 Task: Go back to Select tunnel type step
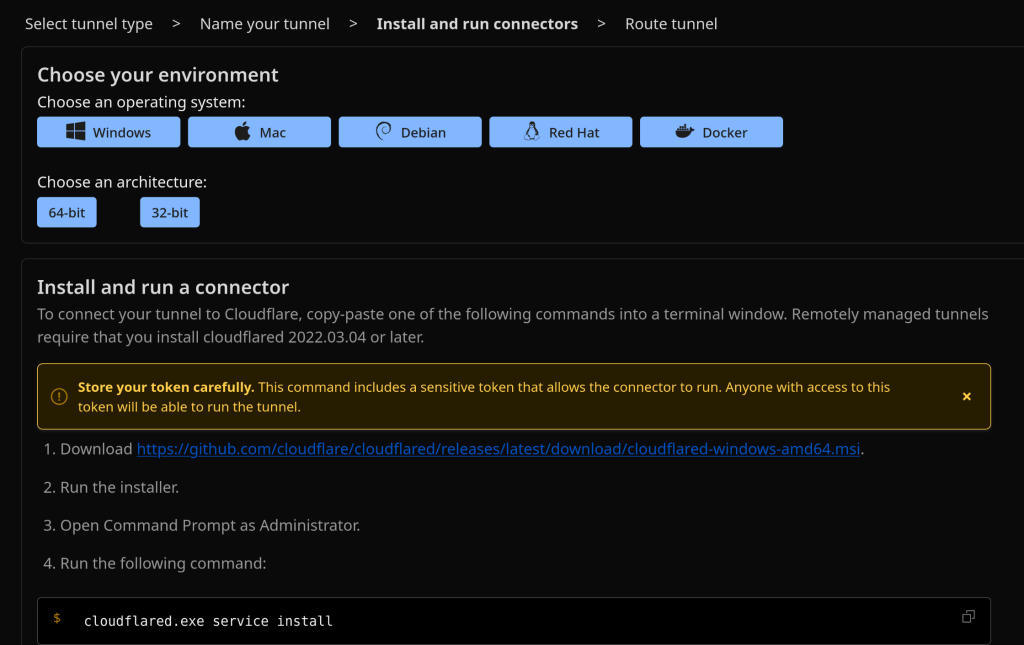pyautogui.click(x=89, y=24)
